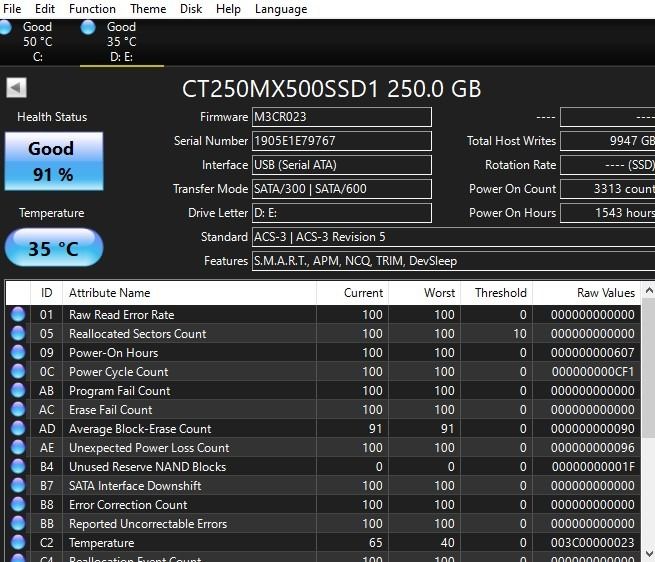Click the previous disk arrow button

(16, 88)
